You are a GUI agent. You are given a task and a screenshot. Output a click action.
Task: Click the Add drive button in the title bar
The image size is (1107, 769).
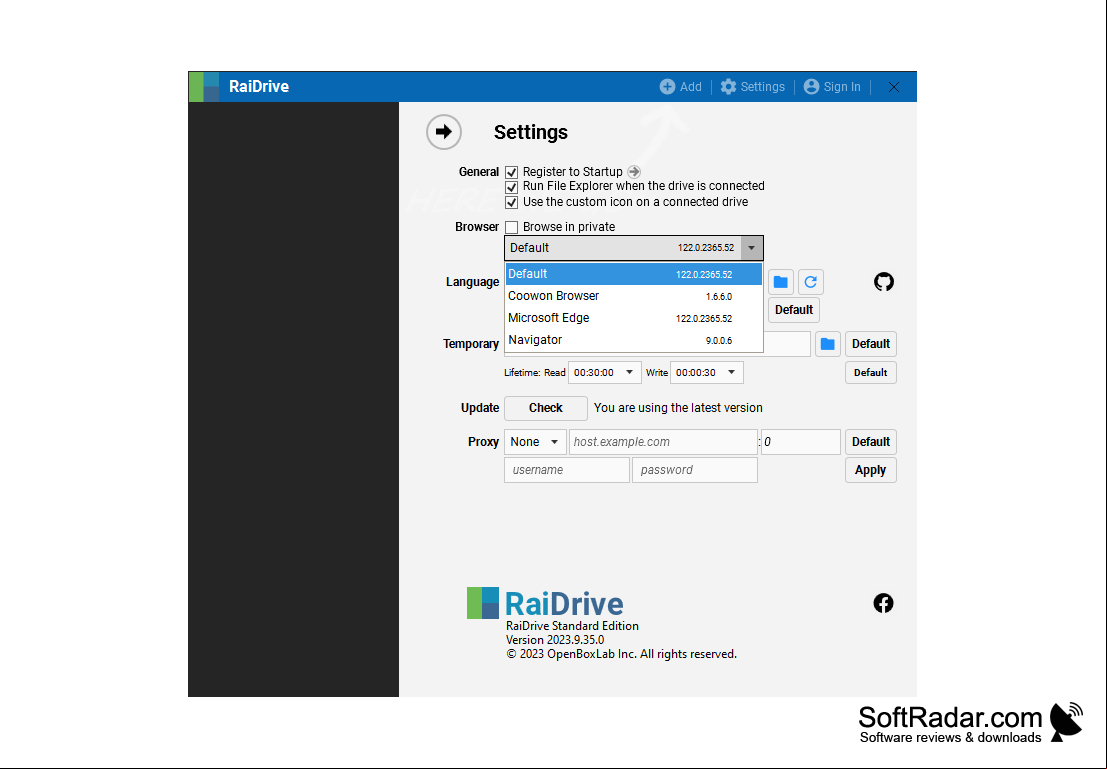(681, 87)
